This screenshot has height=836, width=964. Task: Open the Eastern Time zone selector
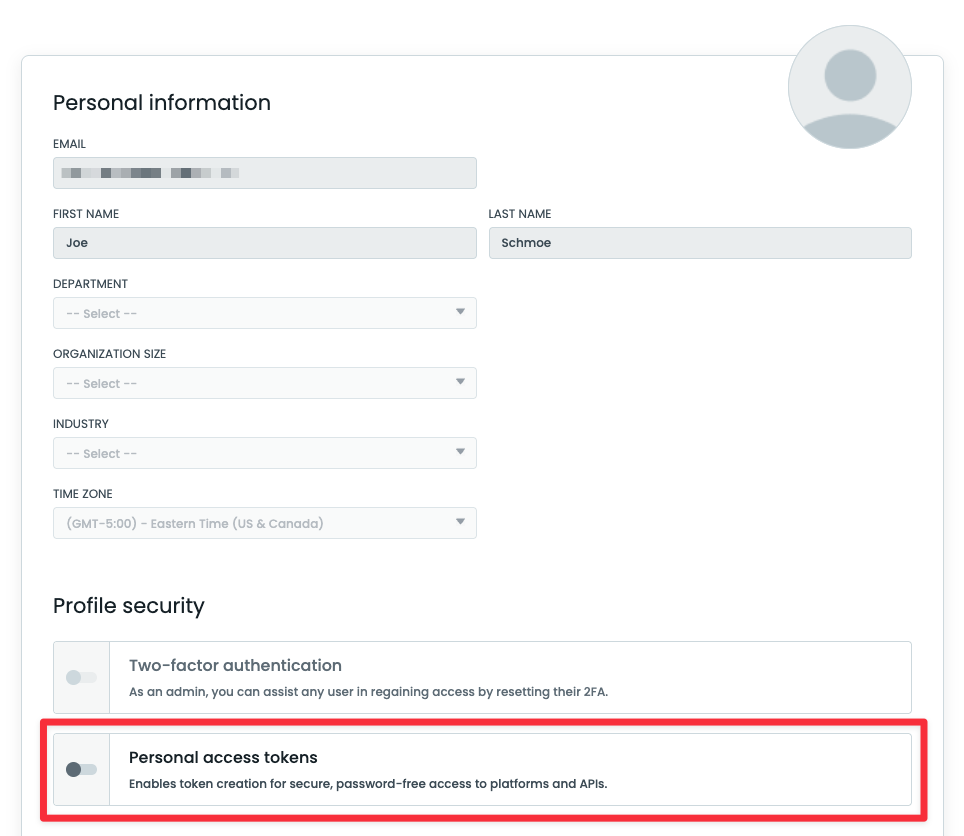pyautogui.click(x=250, y=523)
